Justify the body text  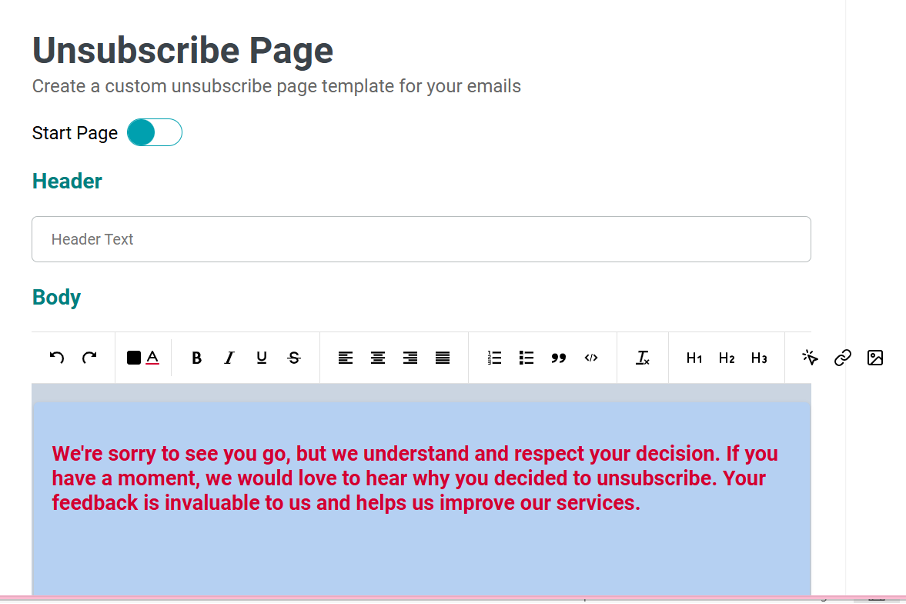coord(443,358)
